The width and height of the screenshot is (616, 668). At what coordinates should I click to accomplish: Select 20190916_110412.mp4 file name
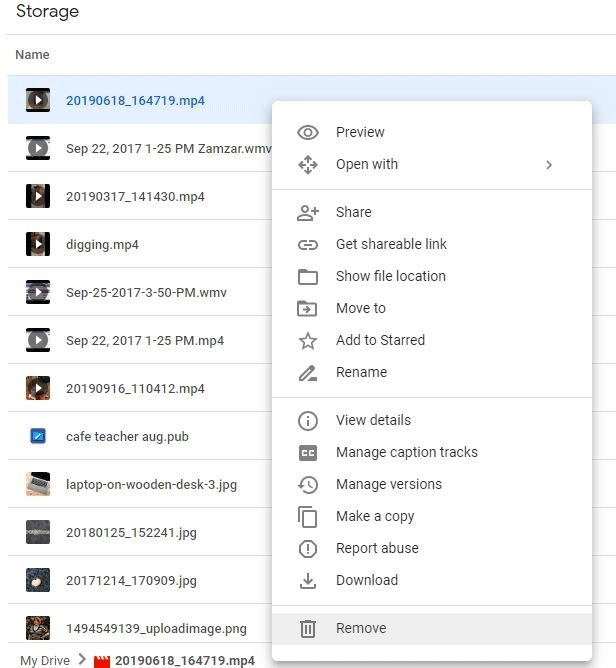point(135,389)
